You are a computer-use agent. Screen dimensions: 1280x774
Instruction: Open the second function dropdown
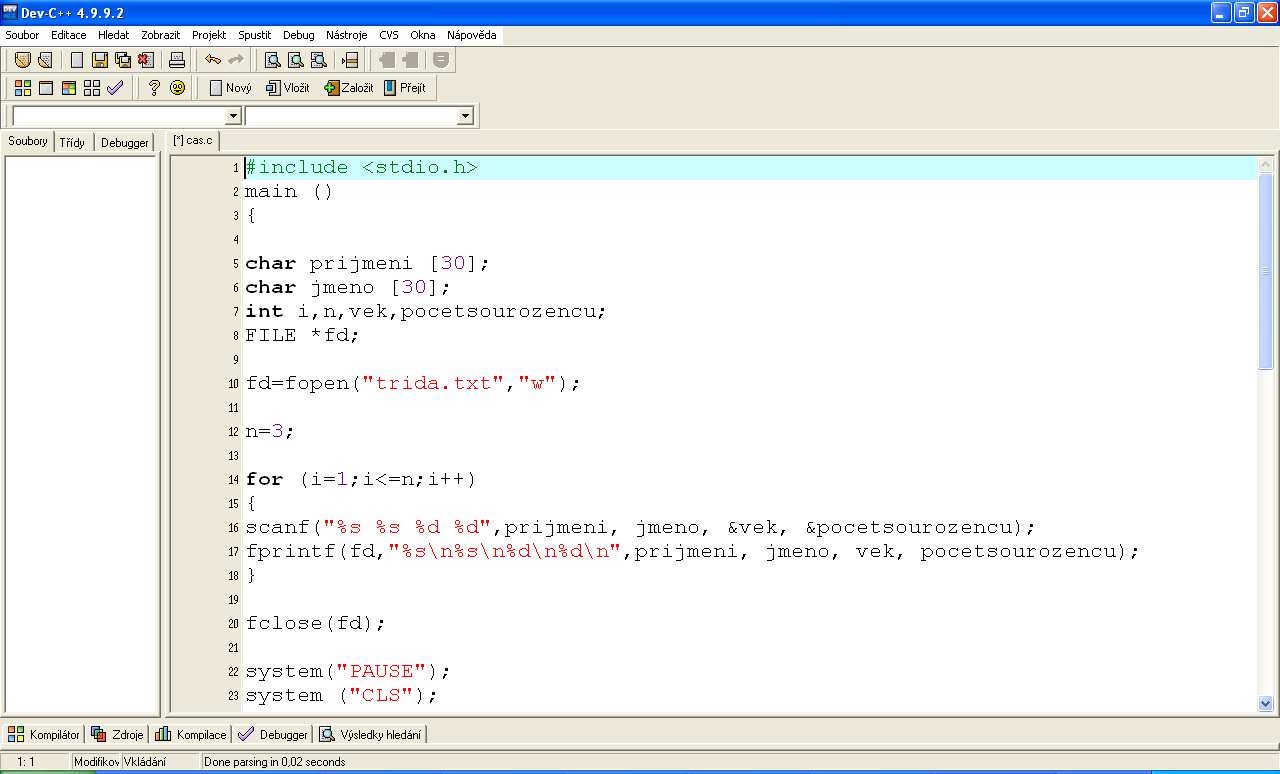(x=464, y=116)
